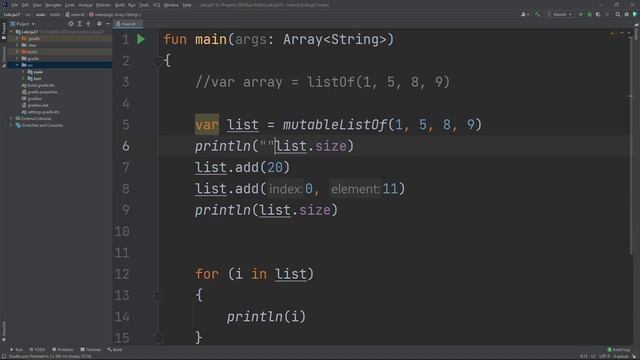Click the Run with Coverage icon in toolbar
Image resolution: width=640 pixels, height=360 pixels.
click(x=598, y=14)
